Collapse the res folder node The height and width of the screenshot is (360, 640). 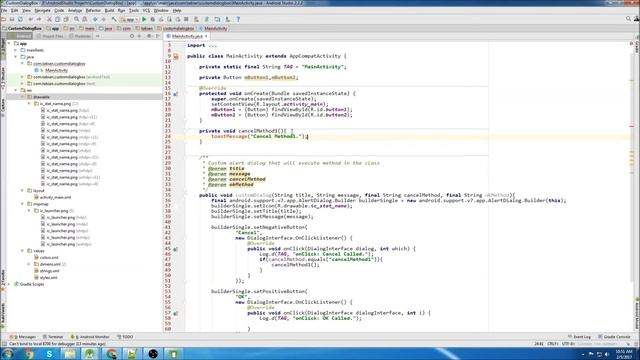point(16,90)
